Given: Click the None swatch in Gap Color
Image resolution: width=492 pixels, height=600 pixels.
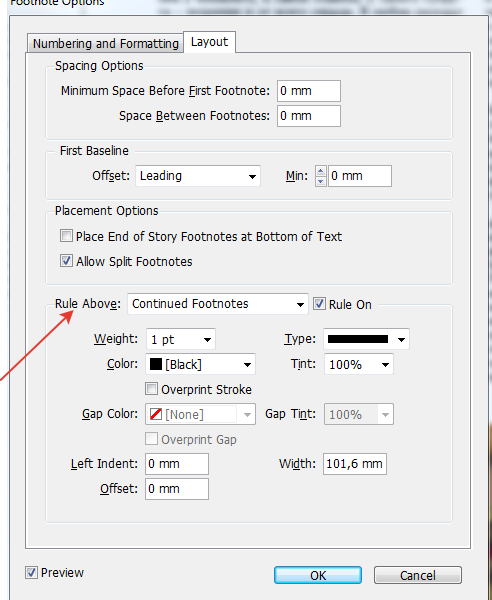Looking at the screenshot, I should click(x=156, y=414).
